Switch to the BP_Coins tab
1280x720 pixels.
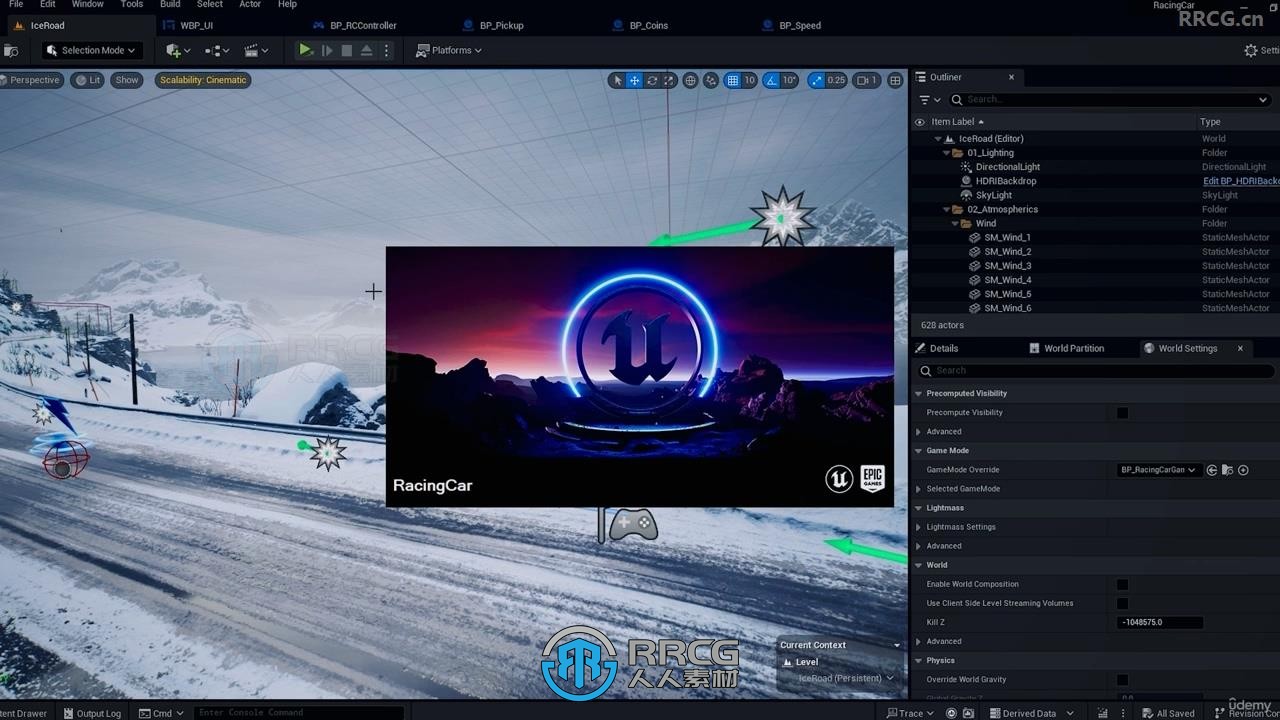point(648,25)
